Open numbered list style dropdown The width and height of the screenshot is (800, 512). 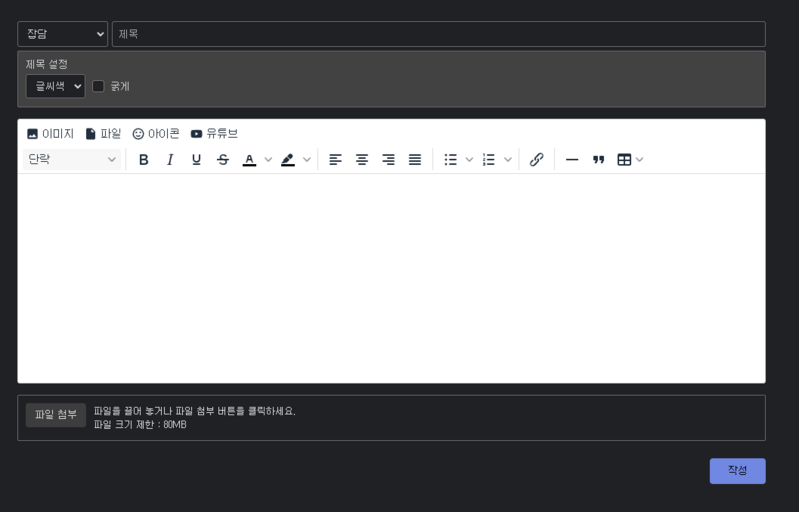point(508,160)
